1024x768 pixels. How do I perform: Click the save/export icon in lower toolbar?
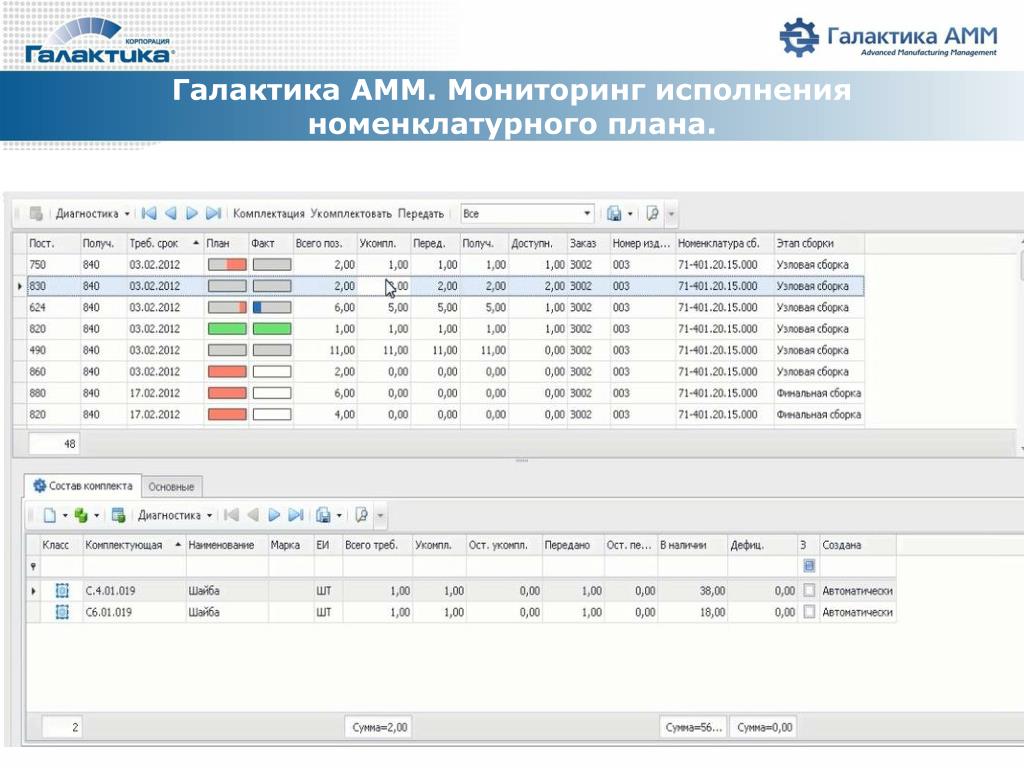click(x=323, y=515)
